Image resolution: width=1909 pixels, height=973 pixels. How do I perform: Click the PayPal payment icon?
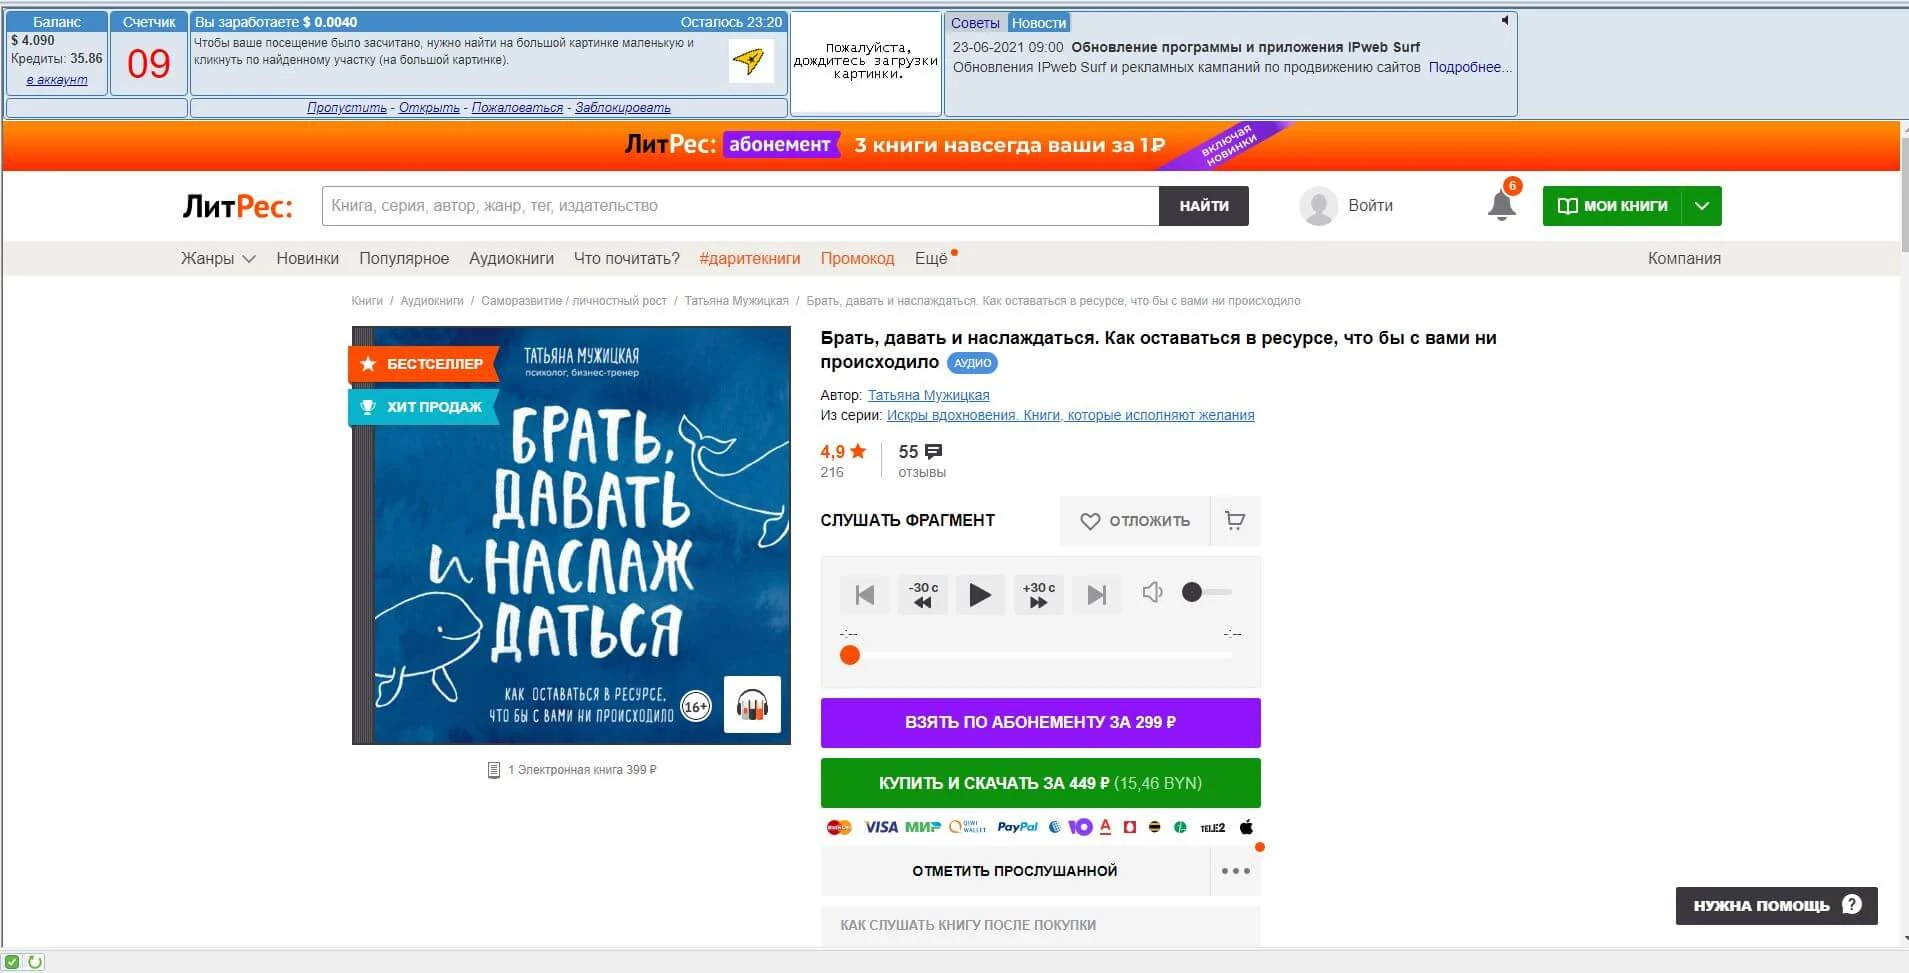1017,827
